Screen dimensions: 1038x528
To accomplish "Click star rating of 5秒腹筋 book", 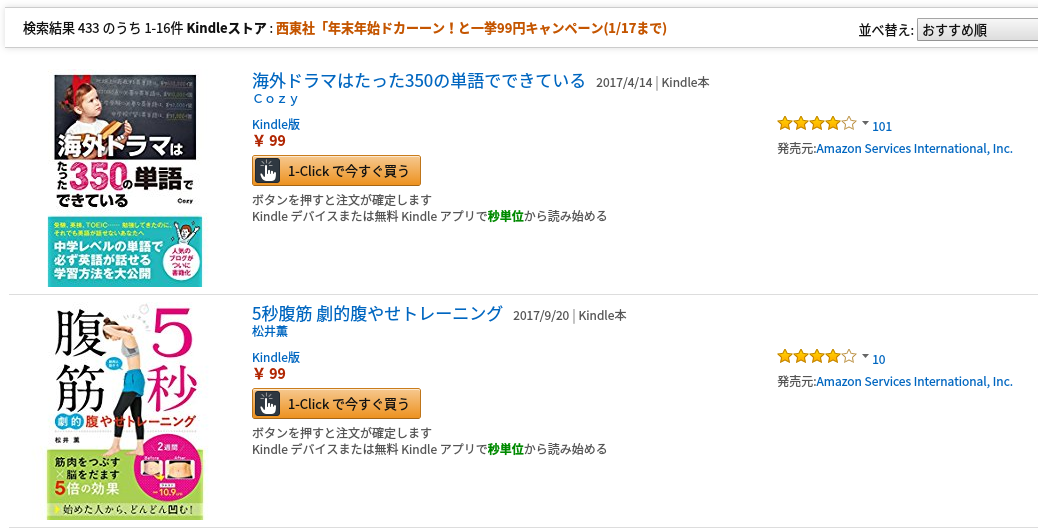I will pyautogui.click(x=817, y=356).
